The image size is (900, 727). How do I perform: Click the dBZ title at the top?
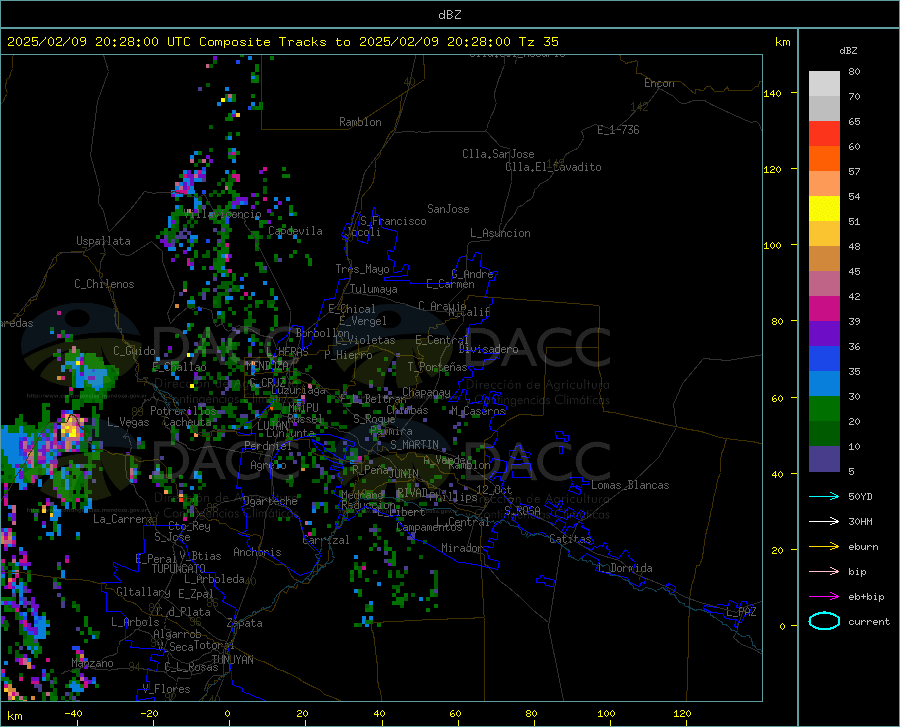(x=449, y=15)
